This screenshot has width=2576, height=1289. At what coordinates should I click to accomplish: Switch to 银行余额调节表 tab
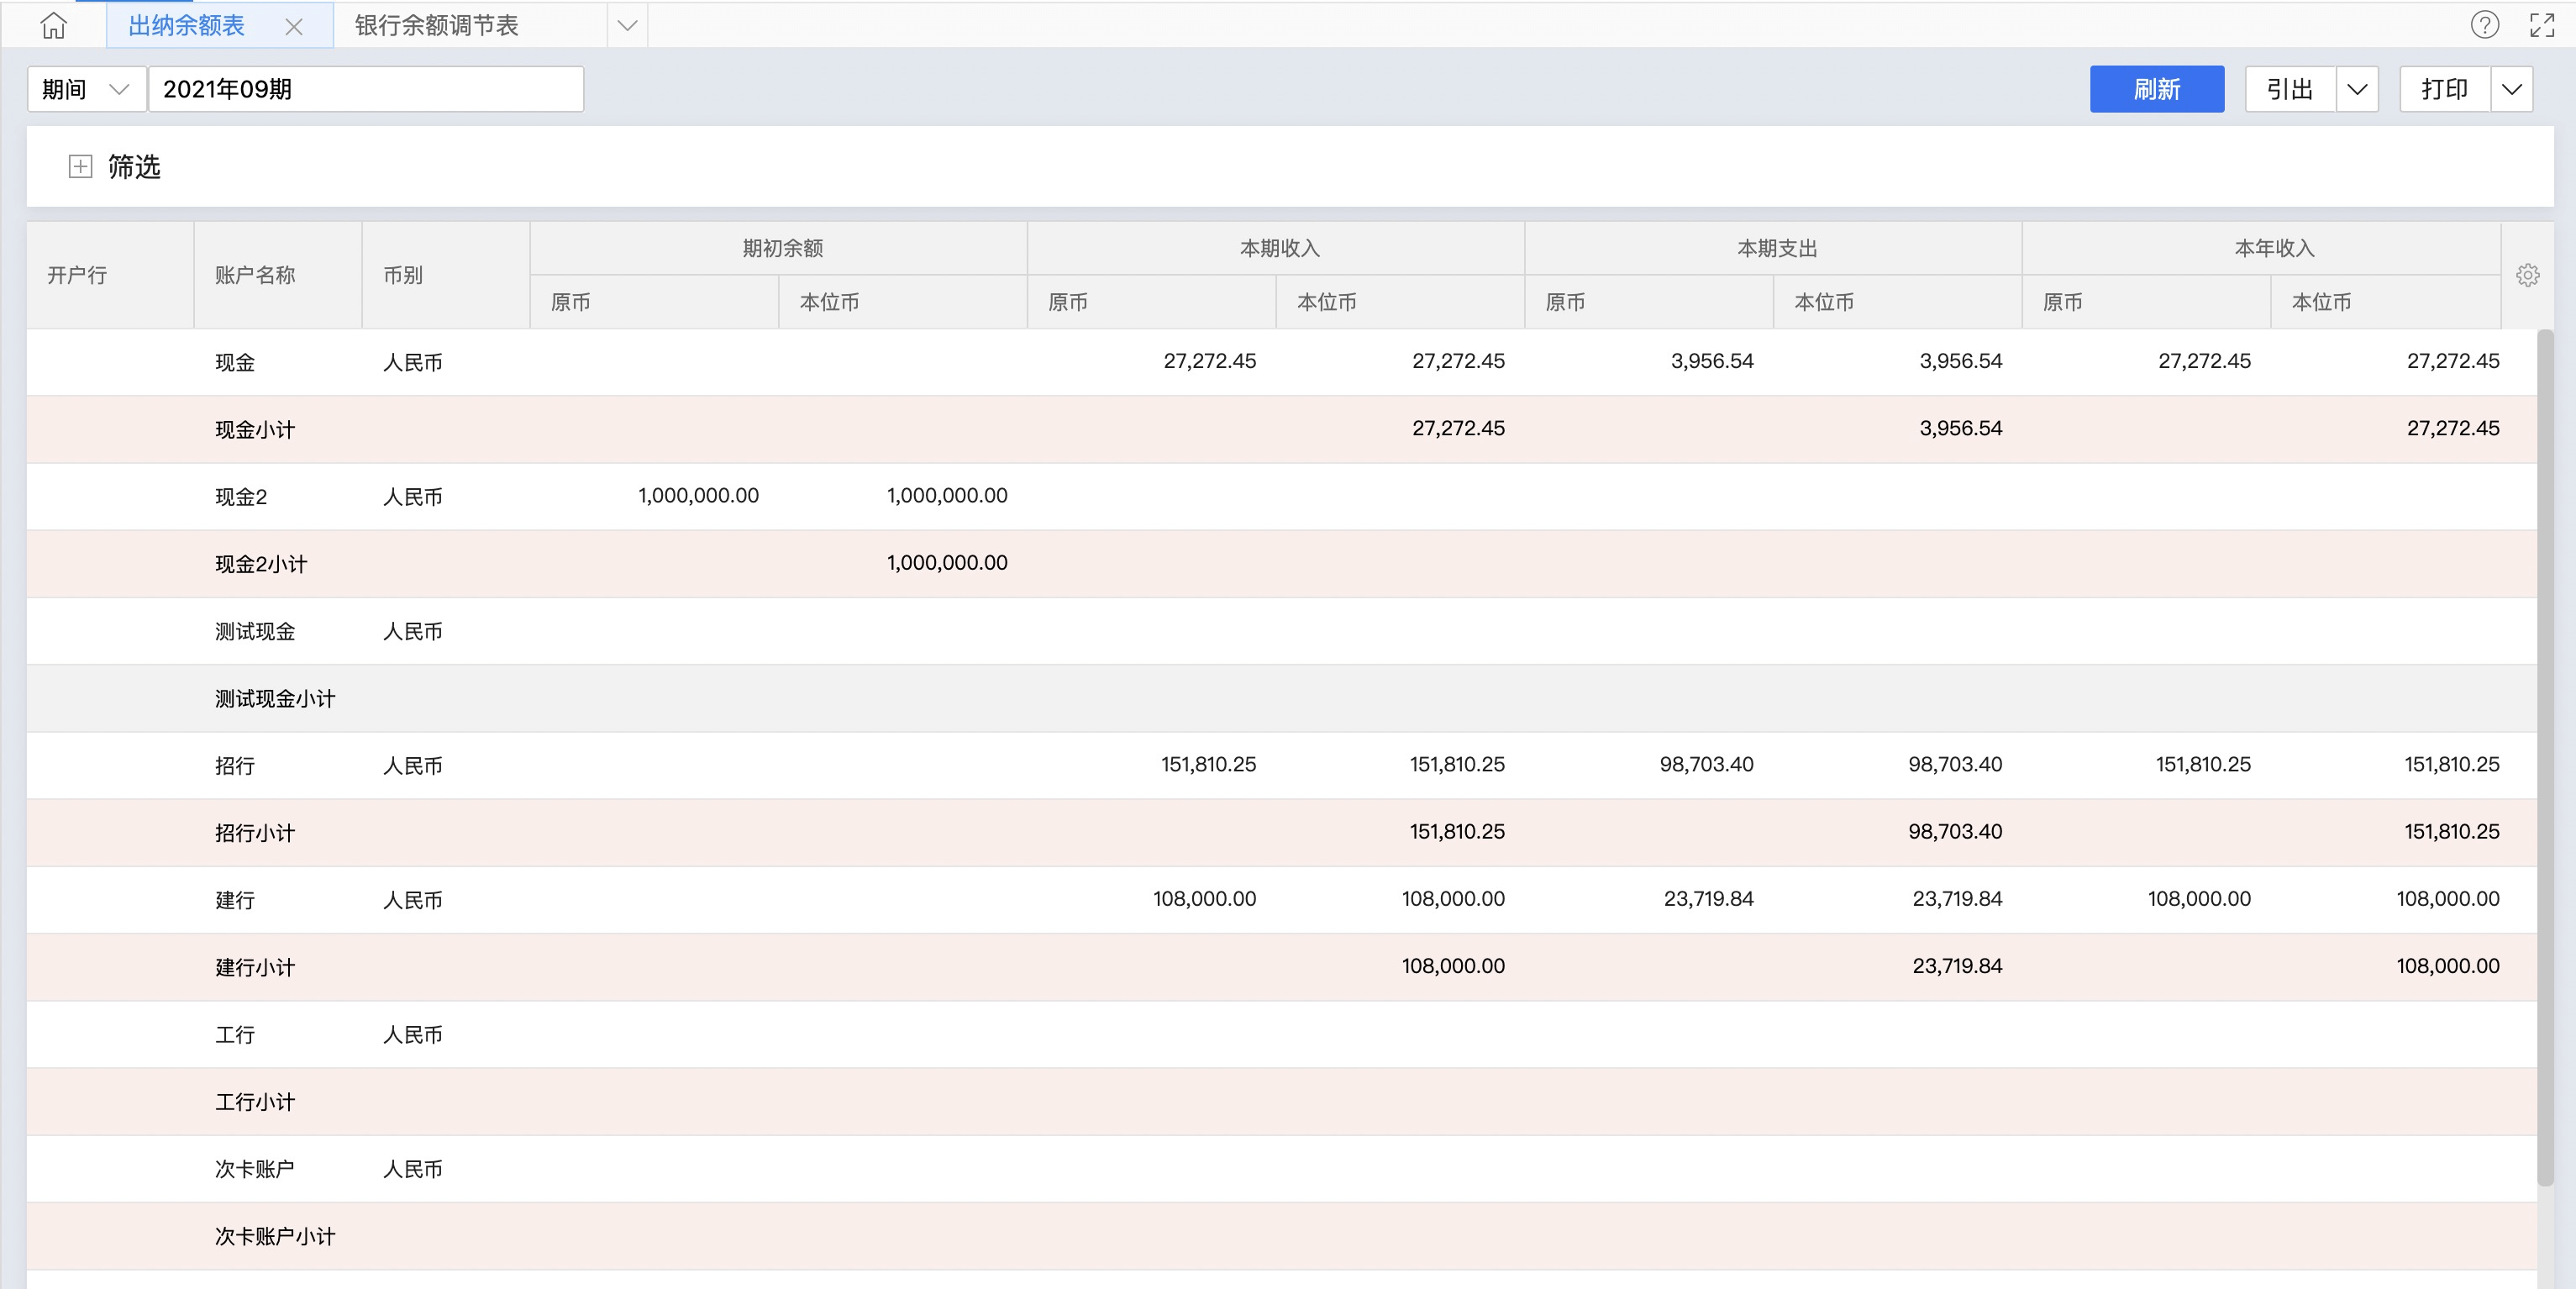click(437, 25)
